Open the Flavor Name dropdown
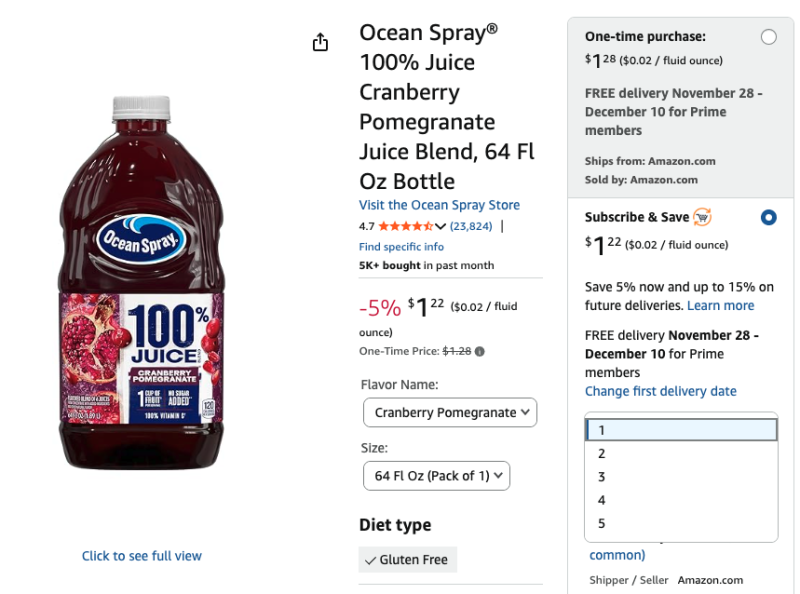Viewport: 800px width, 594px height. tap(449, 412)
